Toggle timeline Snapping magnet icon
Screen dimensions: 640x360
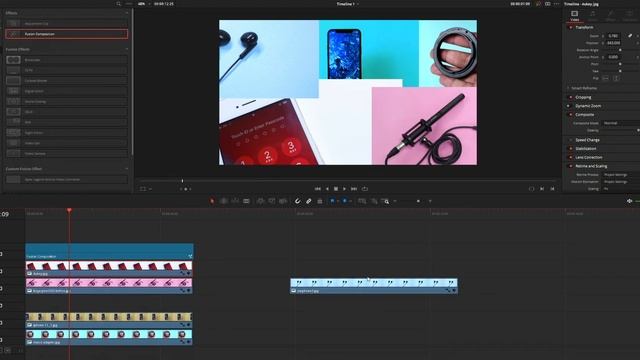(298, 201)
